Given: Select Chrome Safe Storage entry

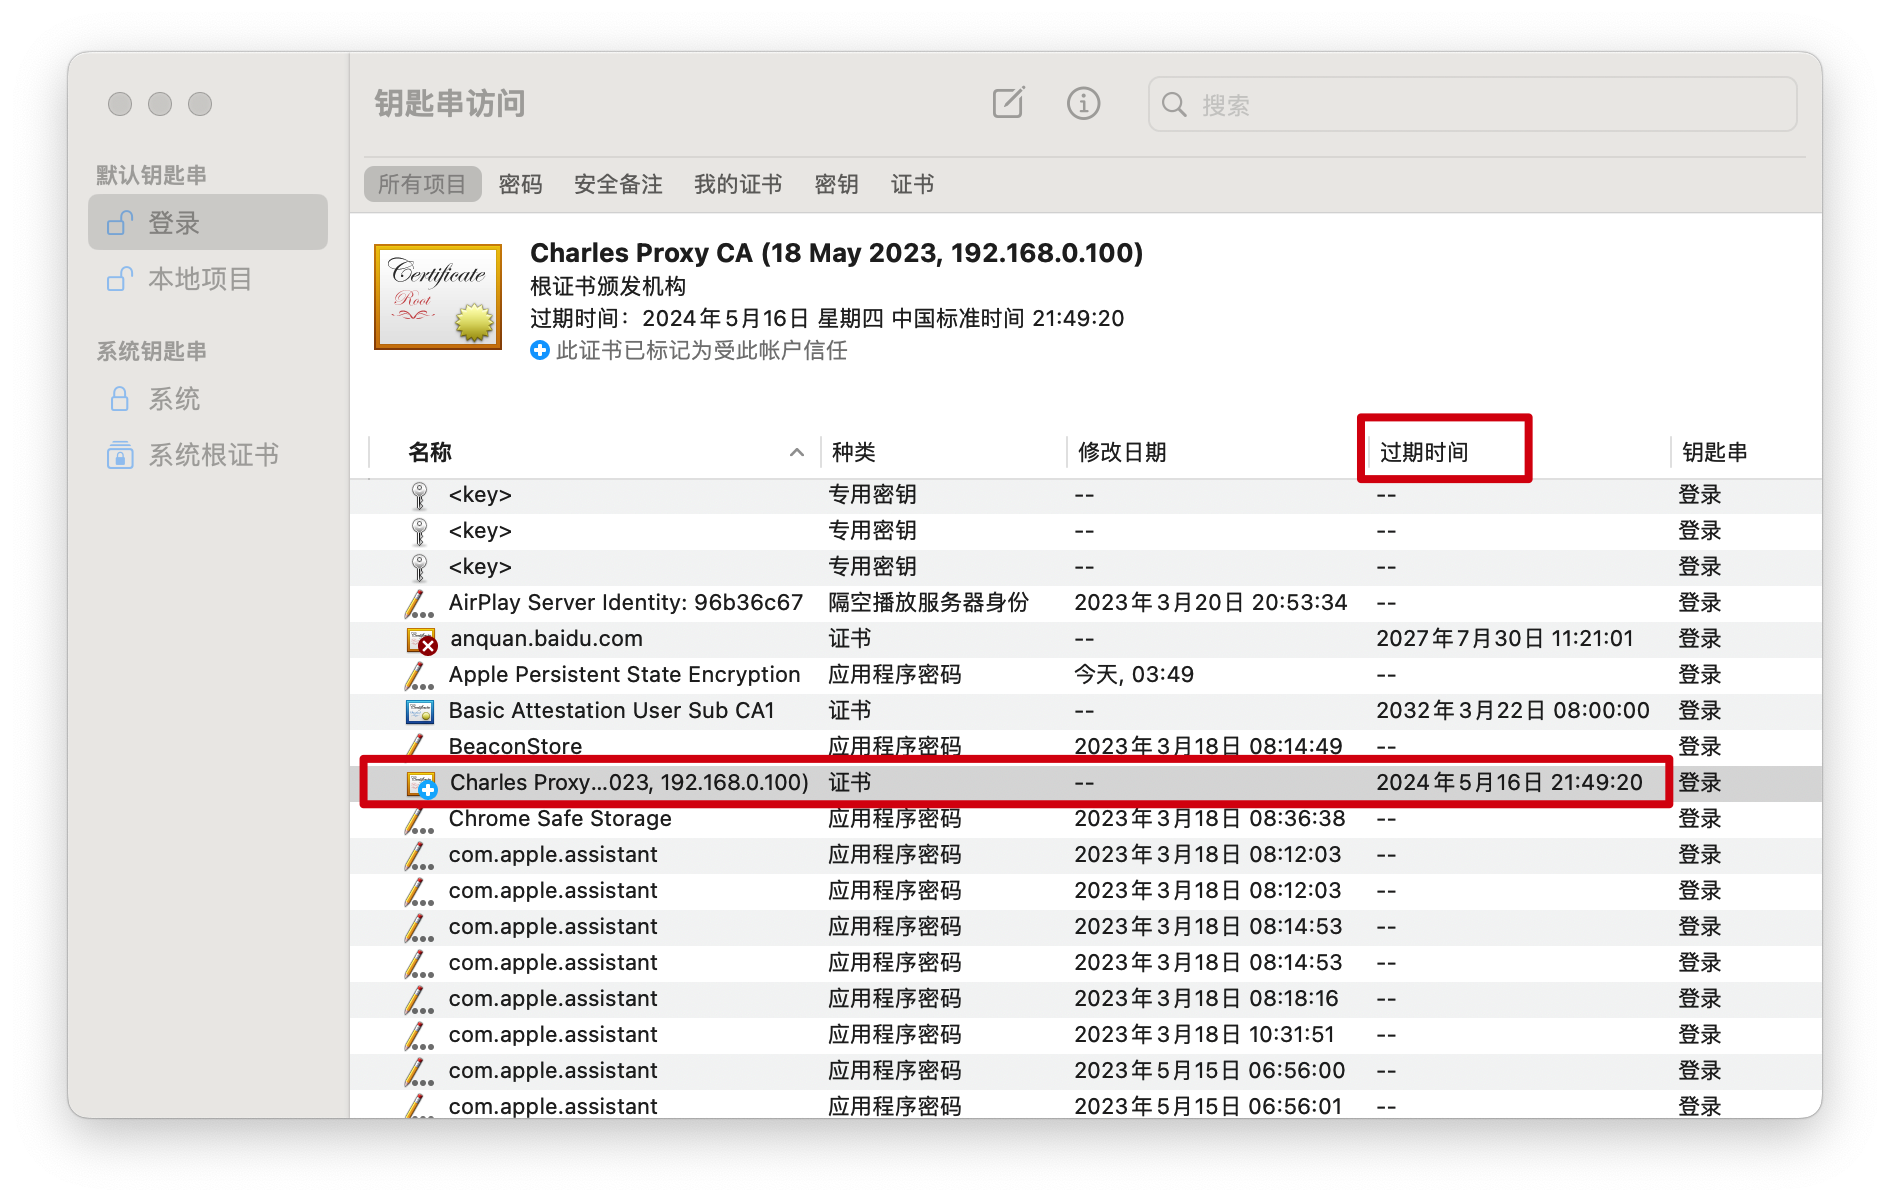Looking at the screenshot, I should (x=1086, y=819).
